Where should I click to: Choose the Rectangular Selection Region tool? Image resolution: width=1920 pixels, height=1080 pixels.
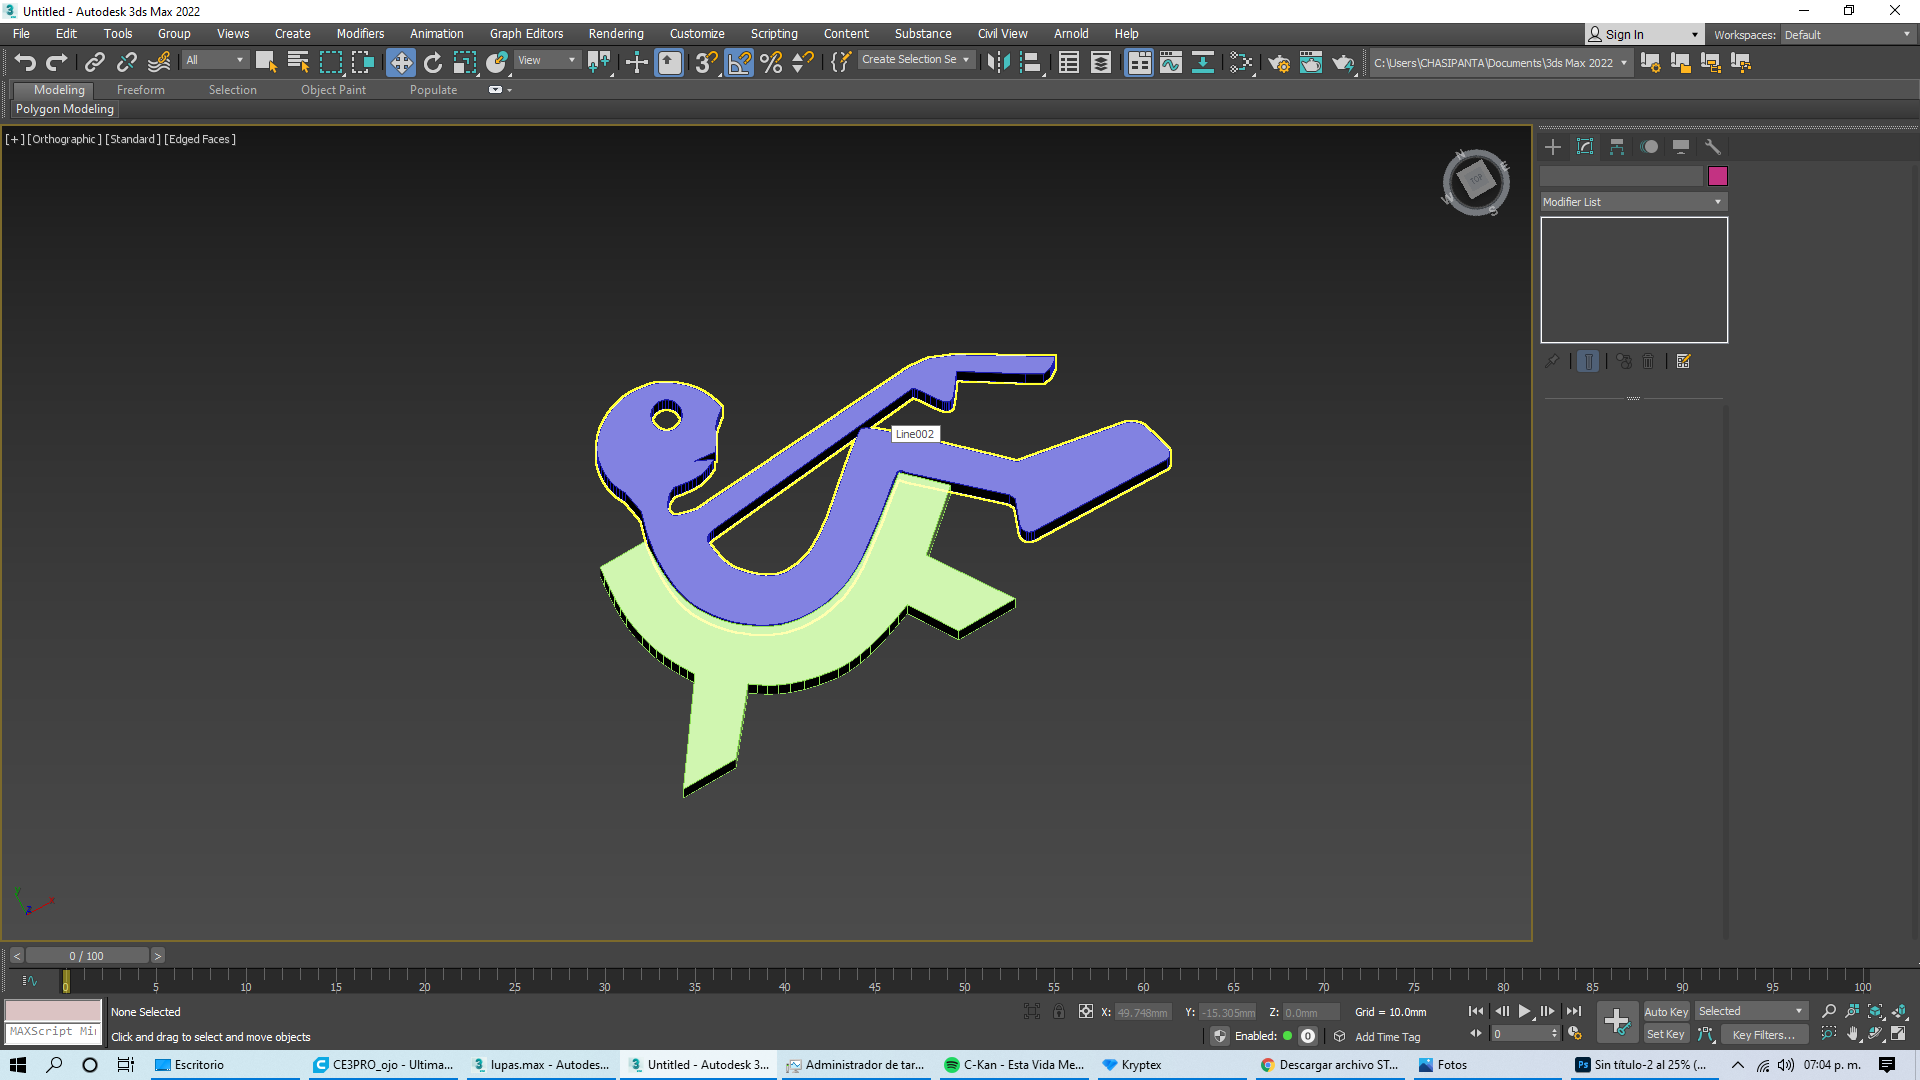pos(330,63)
